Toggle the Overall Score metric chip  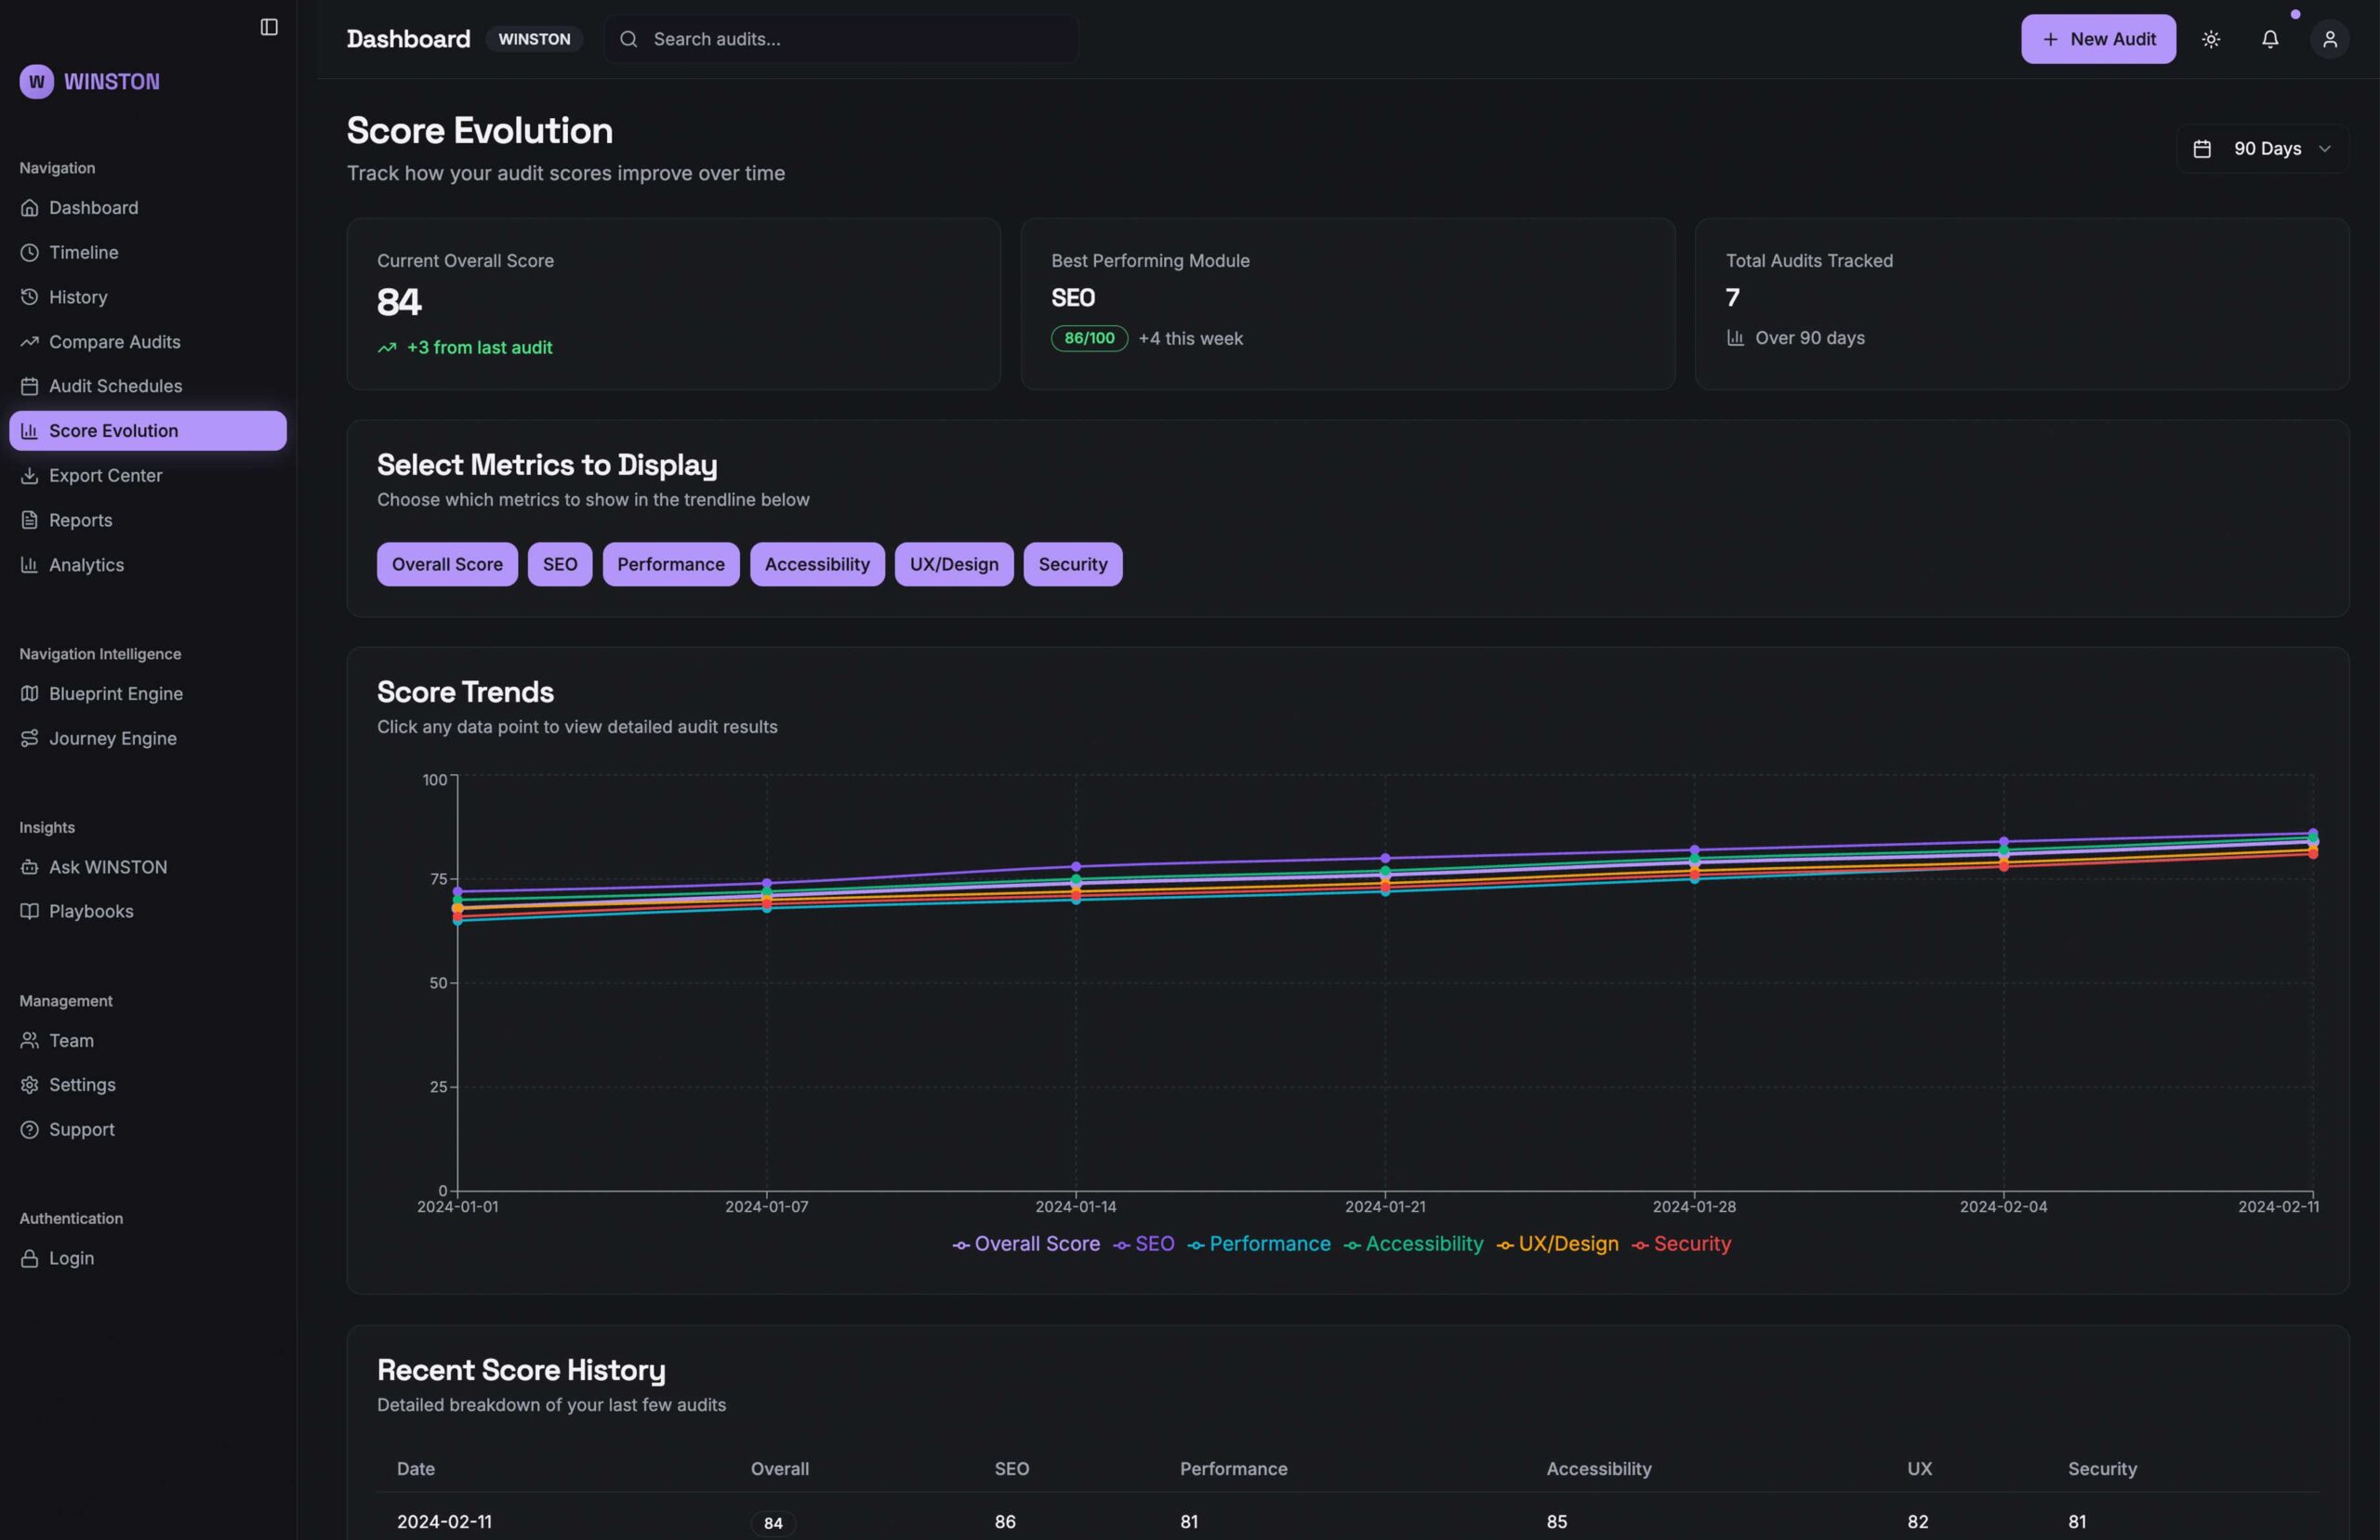447,564
